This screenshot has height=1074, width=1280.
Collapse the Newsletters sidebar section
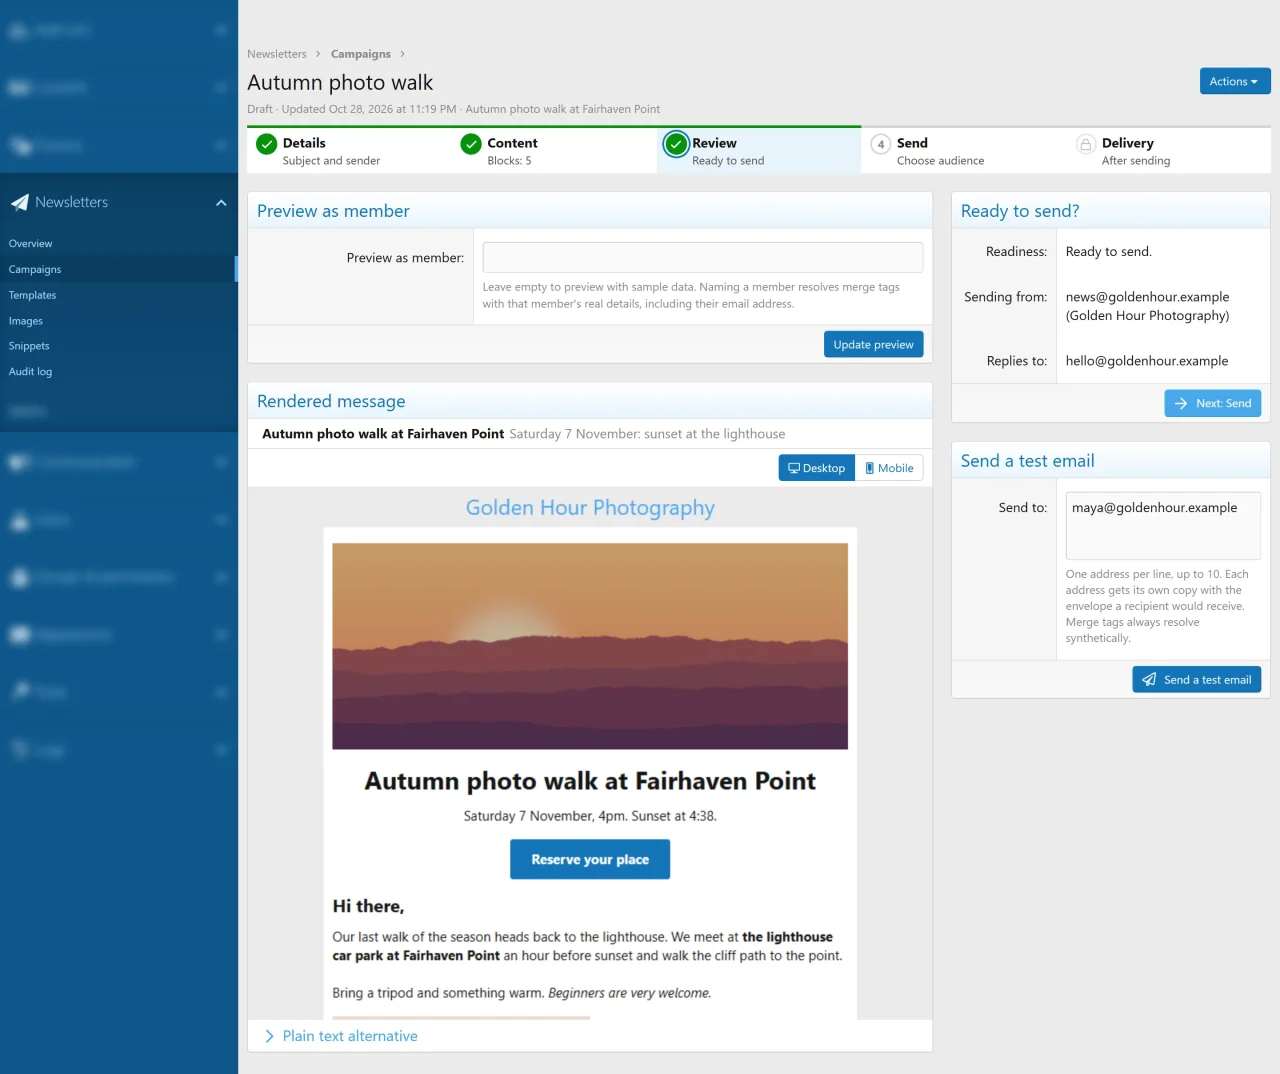pos(221,203)
